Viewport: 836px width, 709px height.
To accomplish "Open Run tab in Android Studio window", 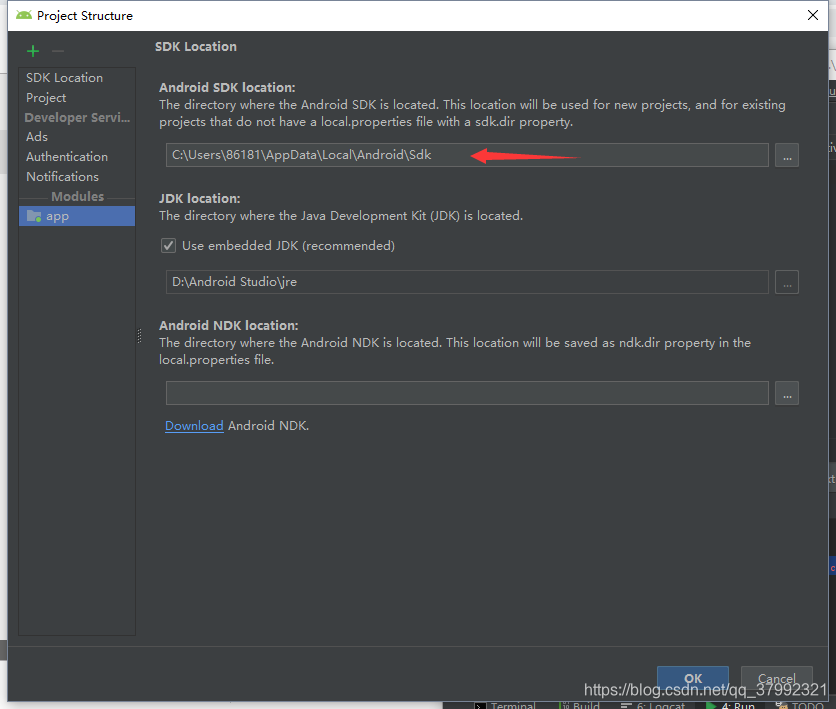I will pos(730,705).
